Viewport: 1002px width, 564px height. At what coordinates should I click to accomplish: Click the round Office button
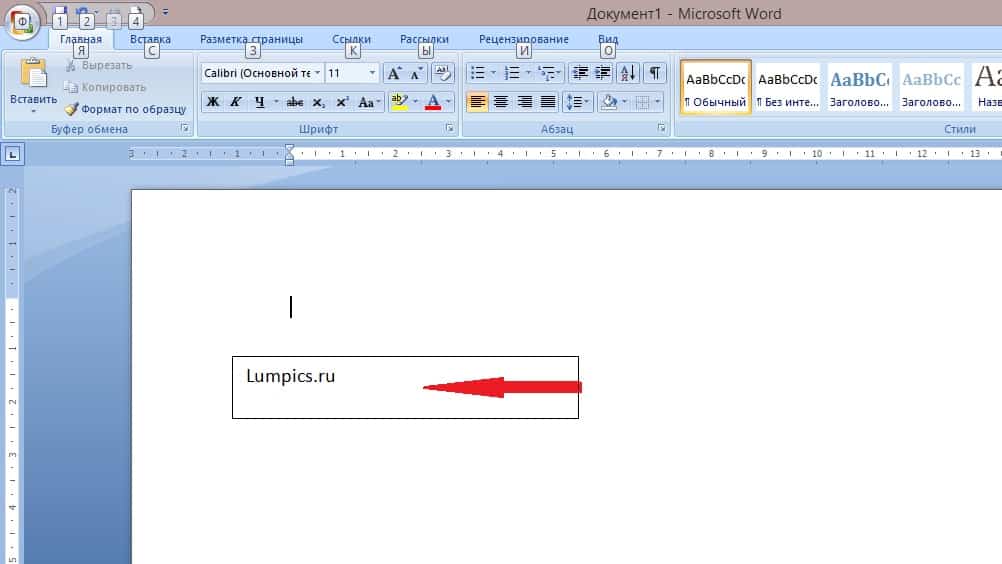24,20
